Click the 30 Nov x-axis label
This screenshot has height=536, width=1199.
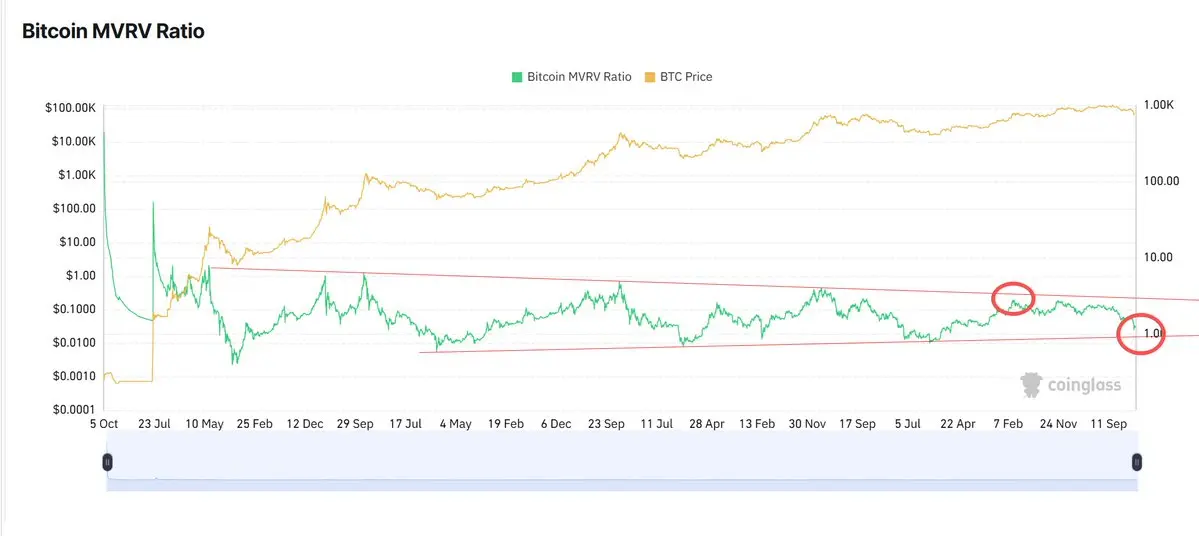[807, 424]
